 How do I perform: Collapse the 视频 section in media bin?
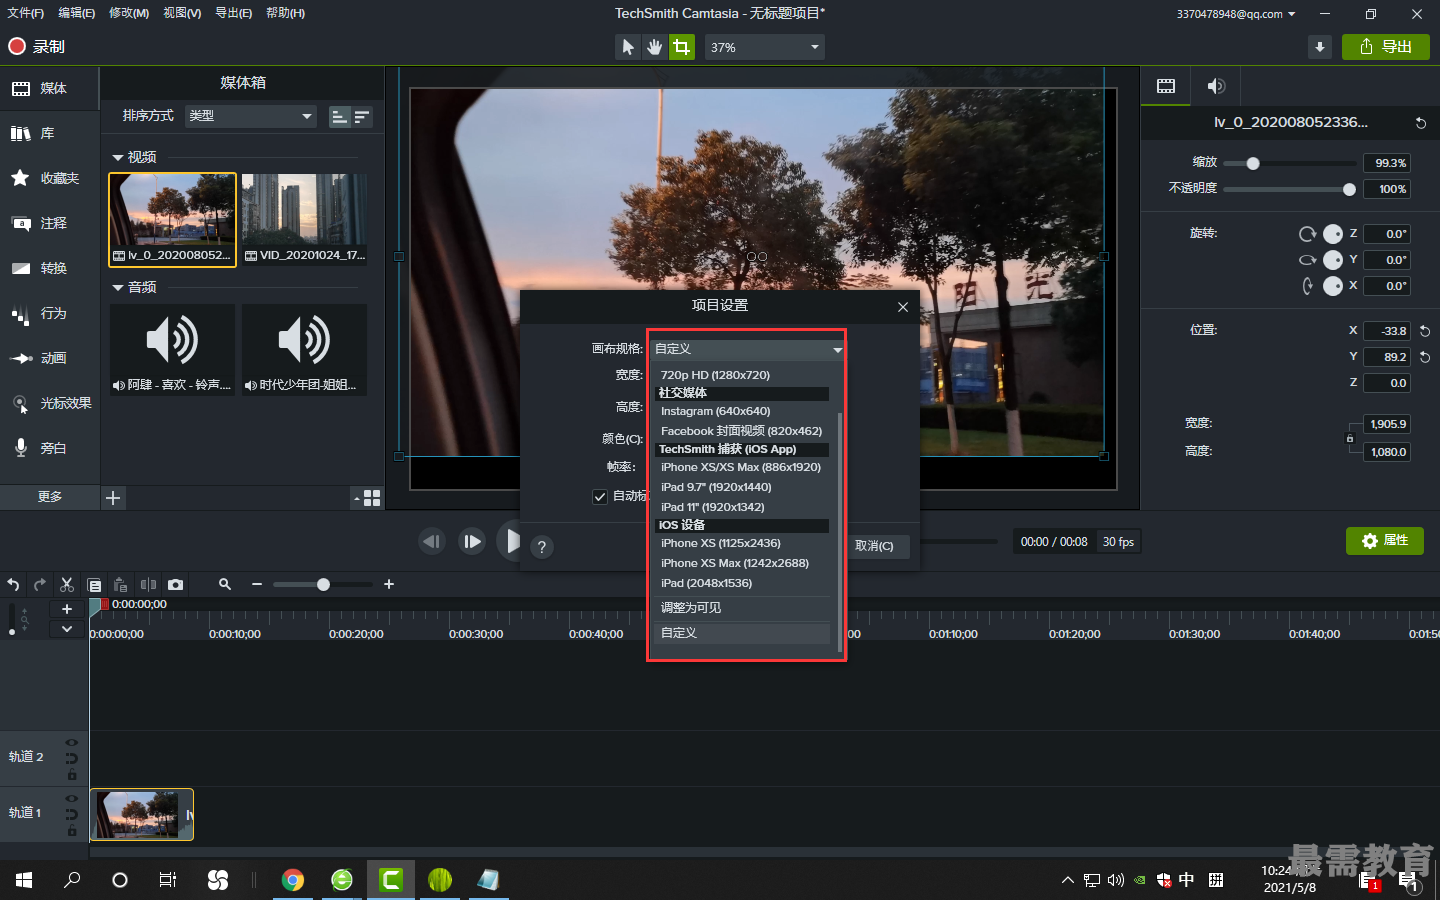click(118, 158)
